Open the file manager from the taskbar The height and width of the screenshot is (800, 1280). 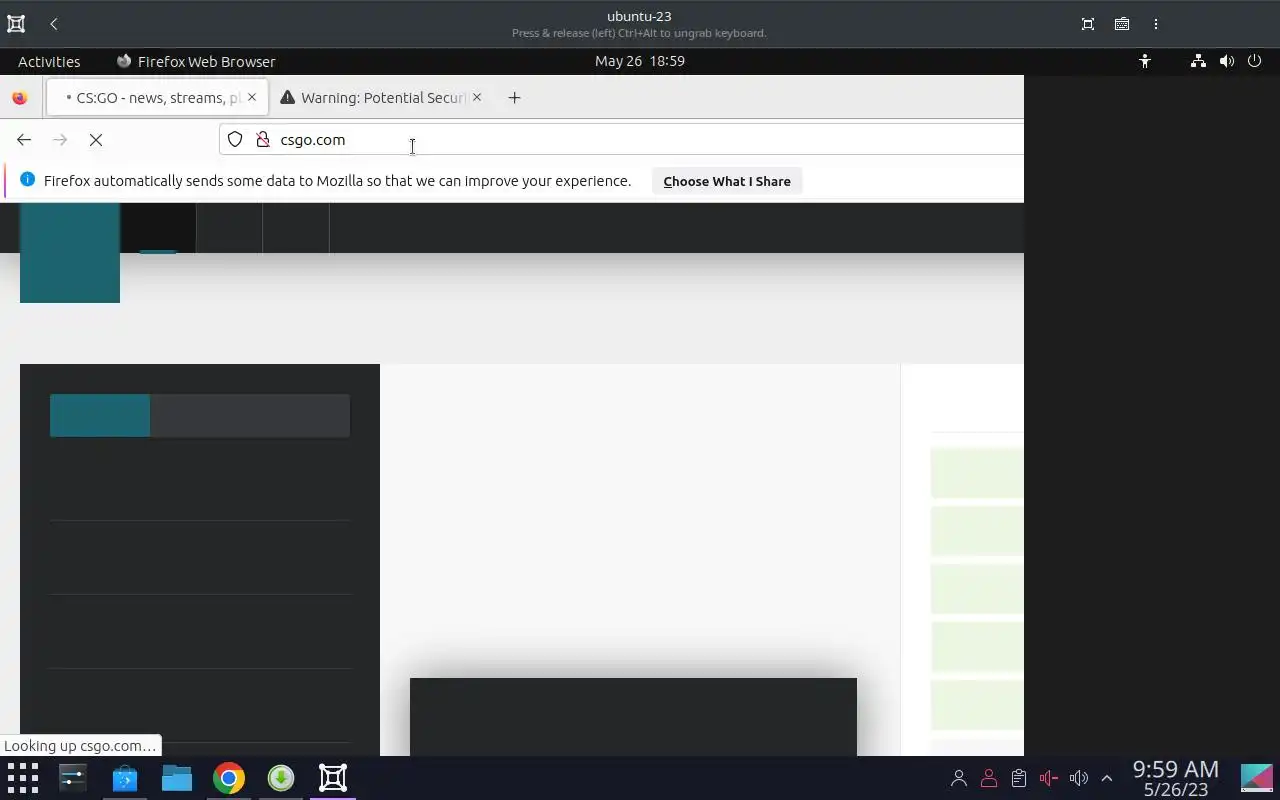(177, 778)
